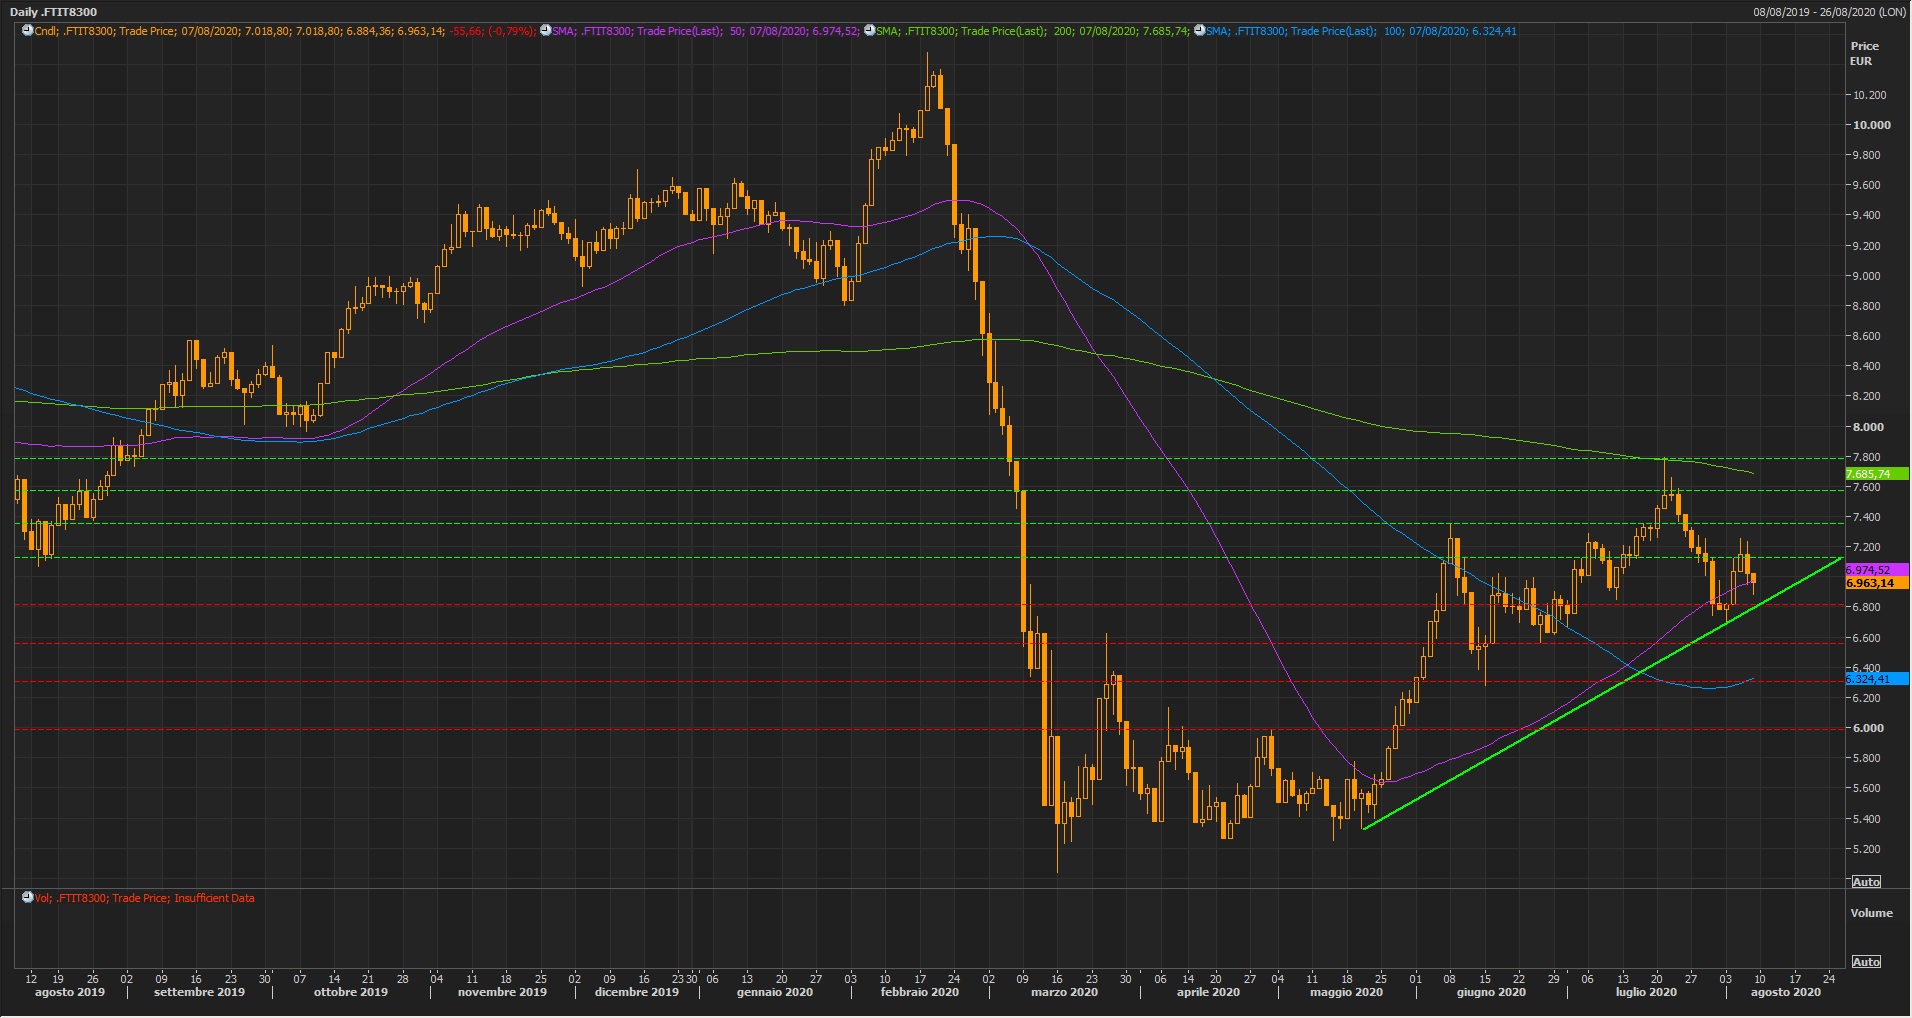Click the clock icon before green SMA 200
1912x1018 pixels.
point(869,31)
